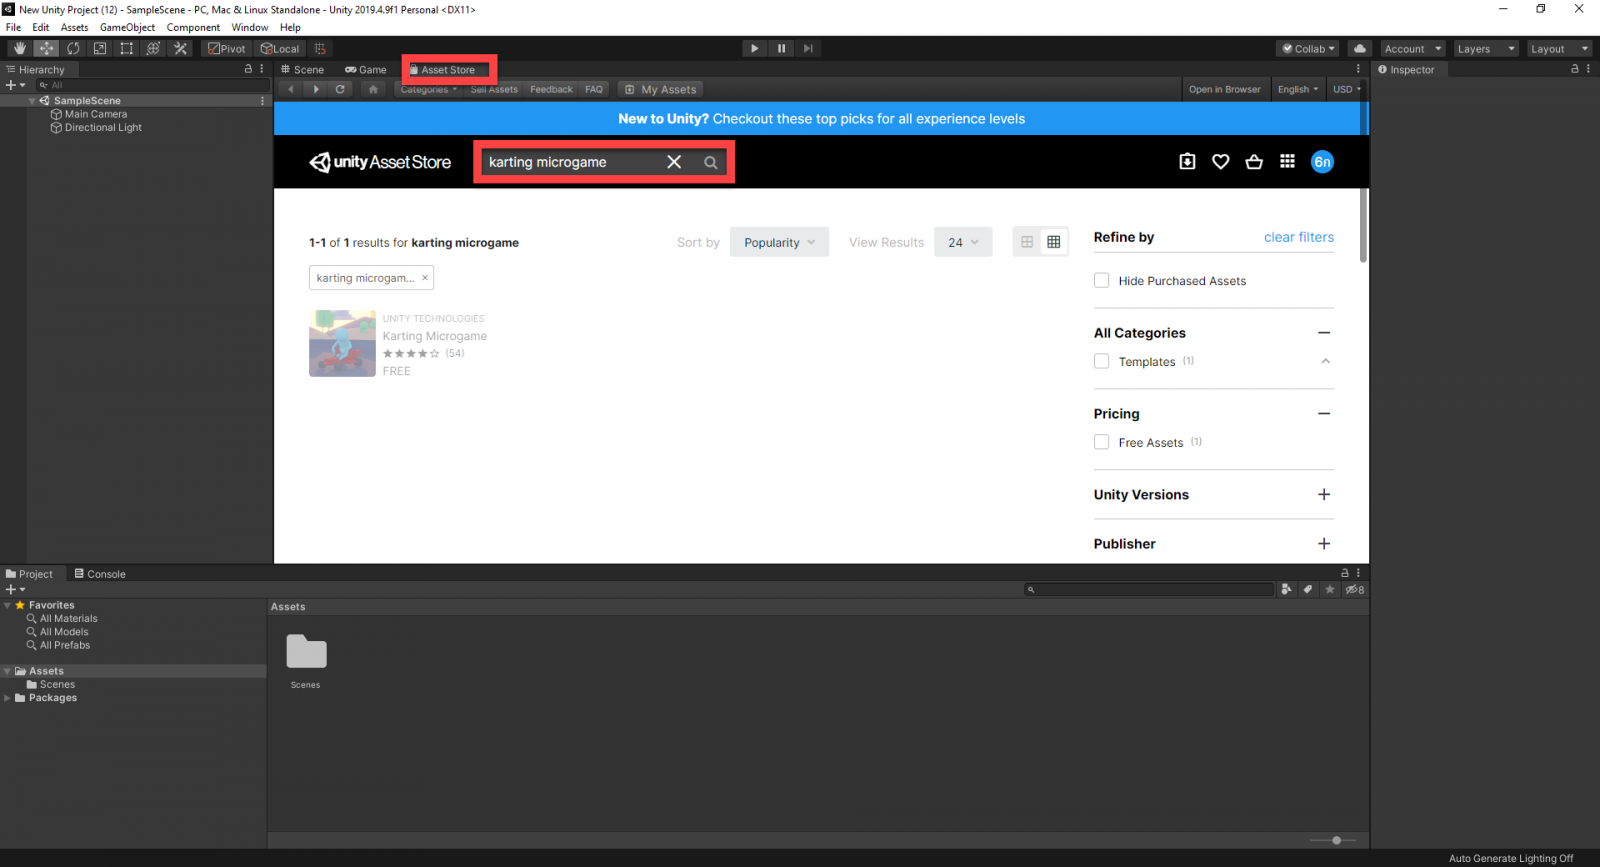1600x867 pixels.
Task: Select the Rect tool
Action: click(126, 48)
